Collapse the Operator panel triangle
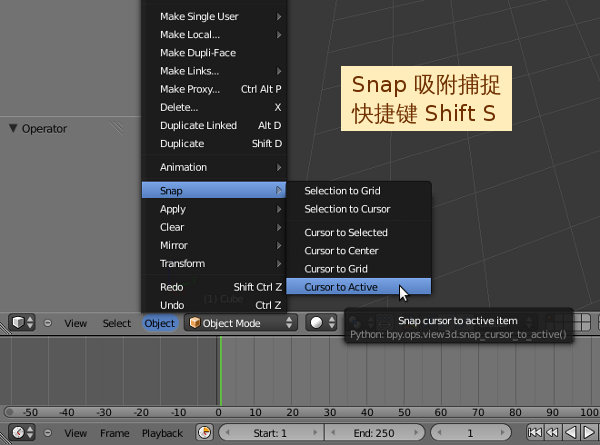Viewport: 600px width, 445px height. click(x=13, y=128)
